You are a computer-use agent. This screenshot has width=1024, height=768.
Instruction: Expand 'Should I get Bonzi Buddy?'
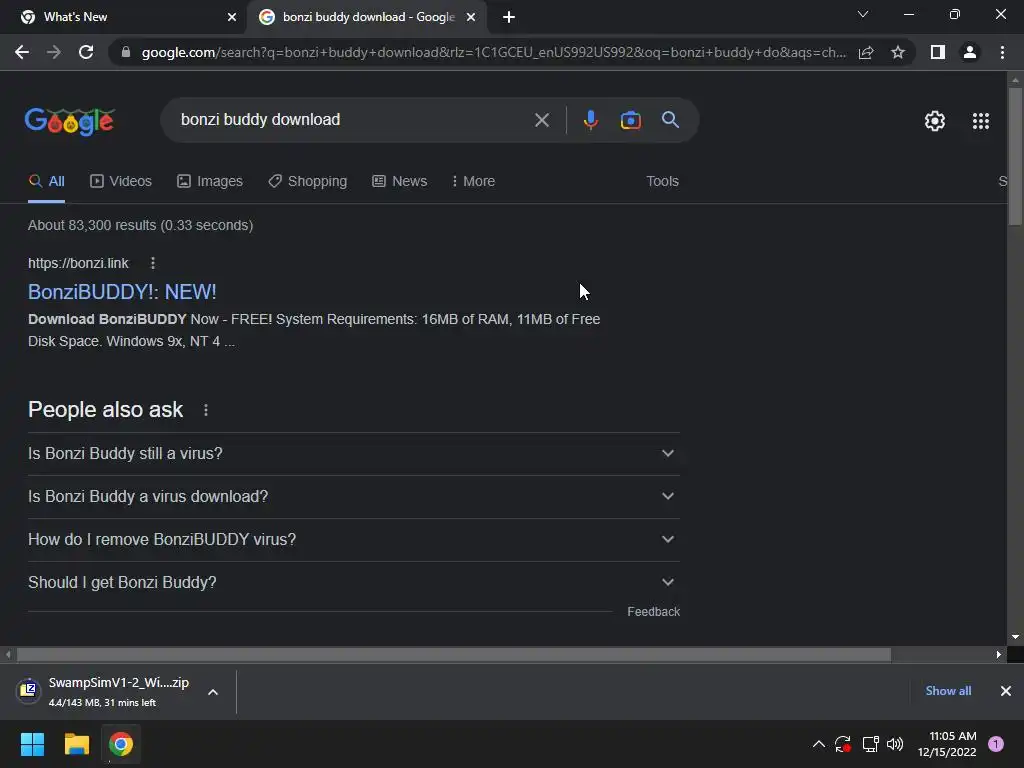coord(353,583)
